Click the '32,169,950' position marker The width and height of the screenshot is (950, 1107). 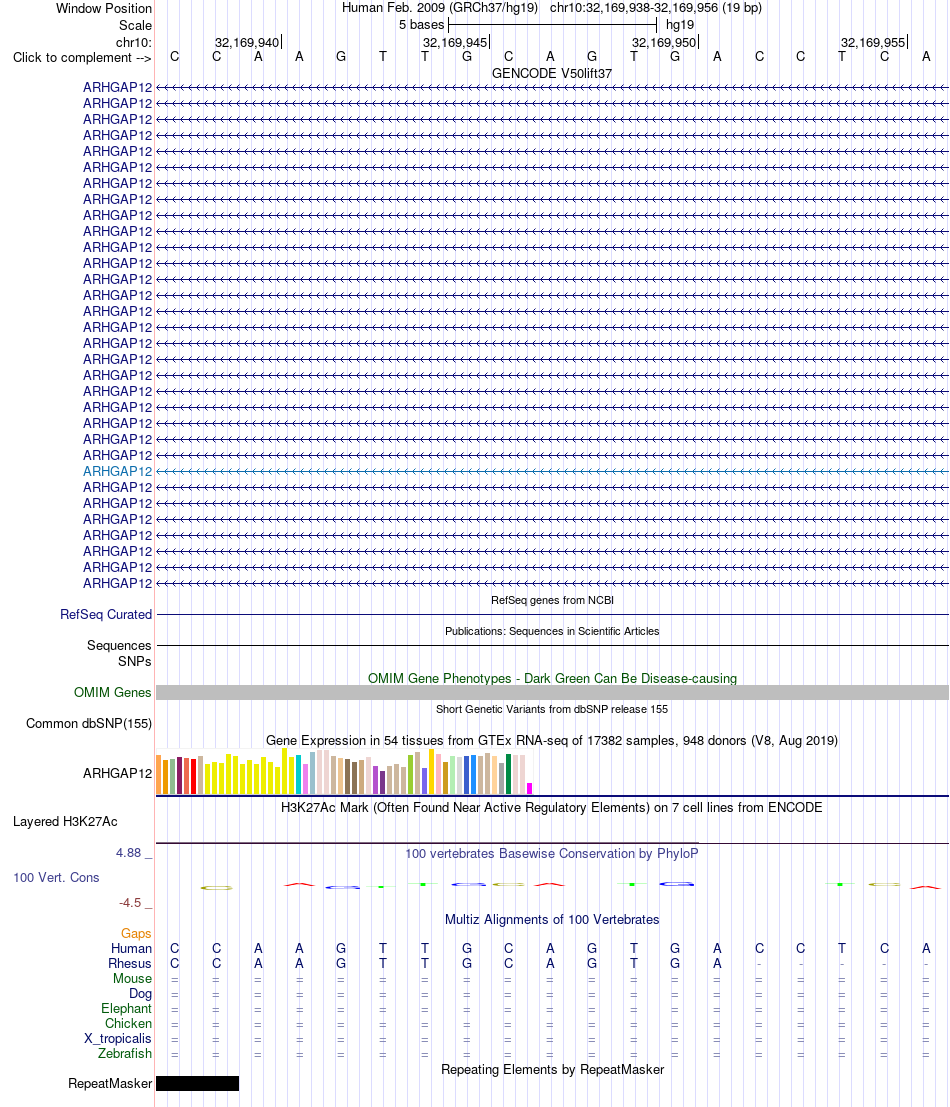[664, 42]
